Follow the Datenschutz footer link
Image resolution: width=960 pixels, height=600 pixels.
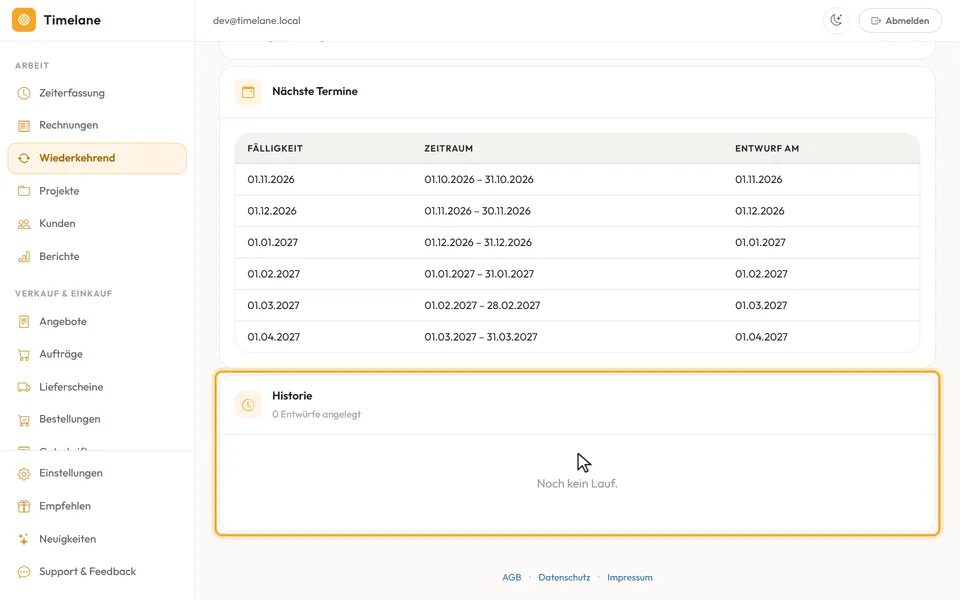pyautogui.click(x=564, y=577)
